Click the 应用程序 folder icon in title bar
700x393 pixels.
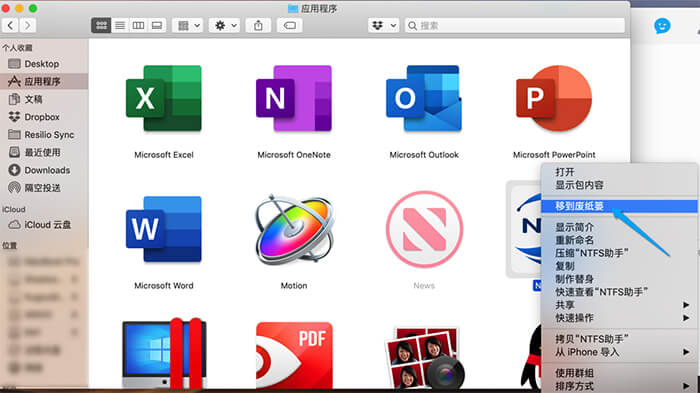point(293,8)
